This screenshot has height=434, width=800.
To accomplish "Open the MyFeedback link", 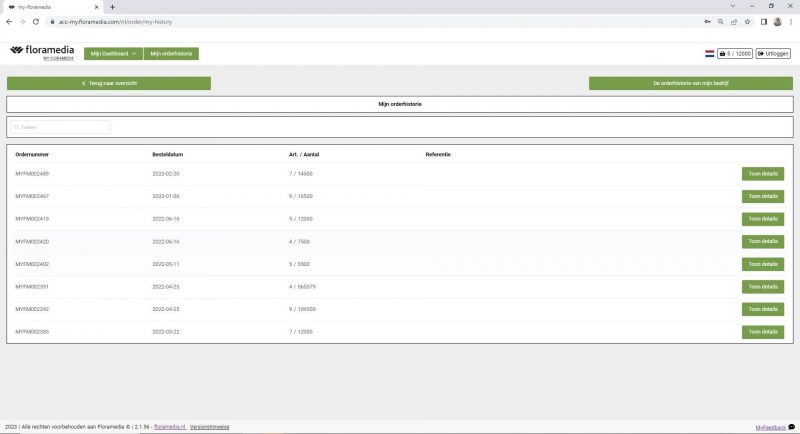I will coord(770,427).
